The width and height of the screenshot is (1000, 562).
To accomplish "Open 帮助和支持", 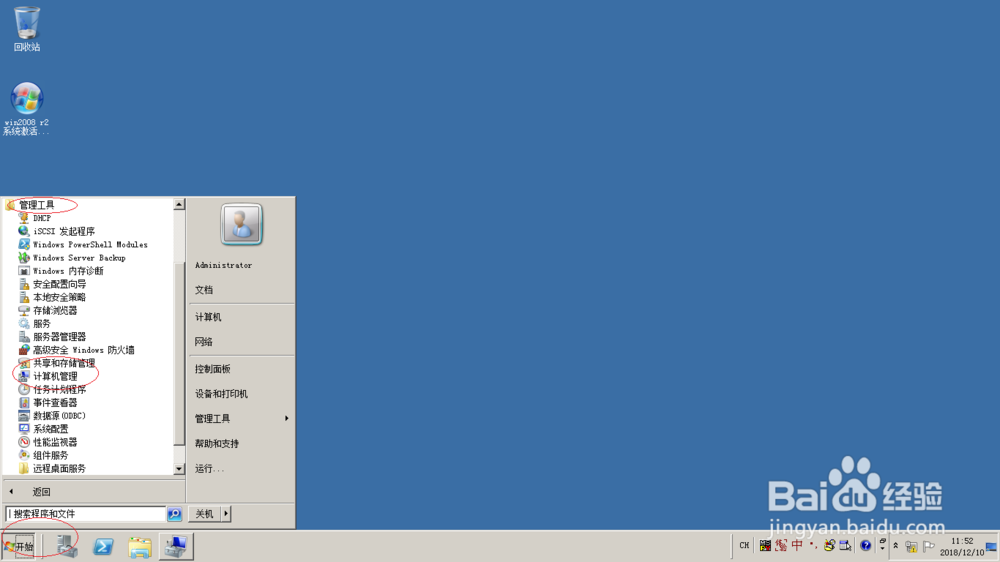I will click(x=217, y=443).
